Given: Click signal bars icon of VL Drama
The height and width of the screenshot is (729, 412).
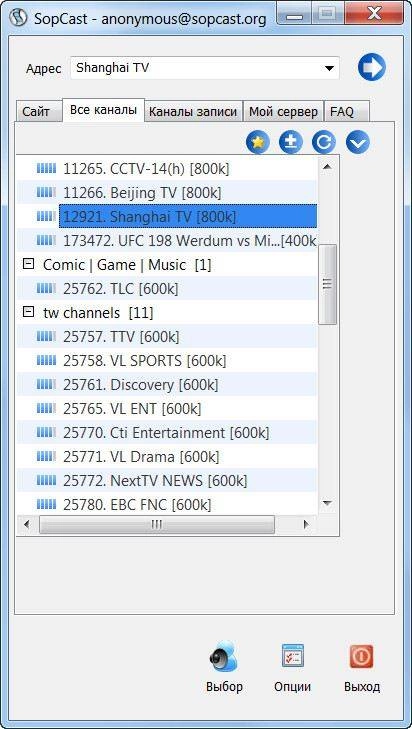Looking at the screenshot, I should (46, 457).
